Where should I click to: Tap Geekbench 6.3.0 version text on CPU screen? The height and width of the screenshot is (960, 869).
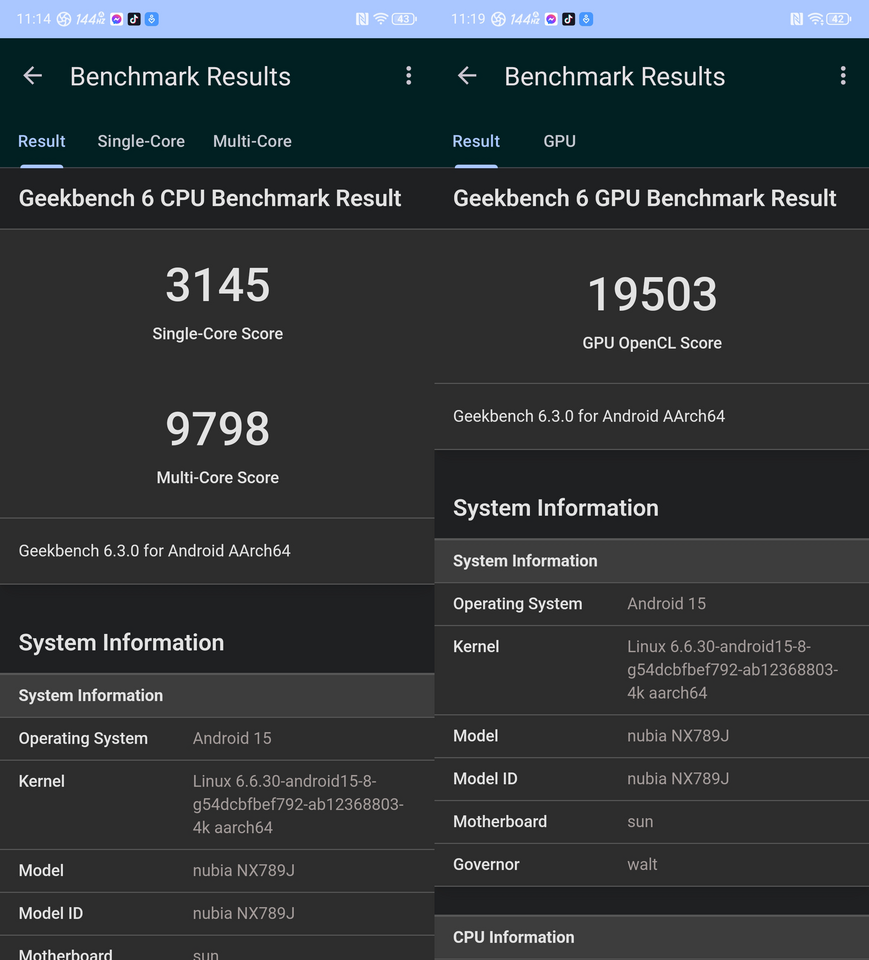[x=154, y=551]
